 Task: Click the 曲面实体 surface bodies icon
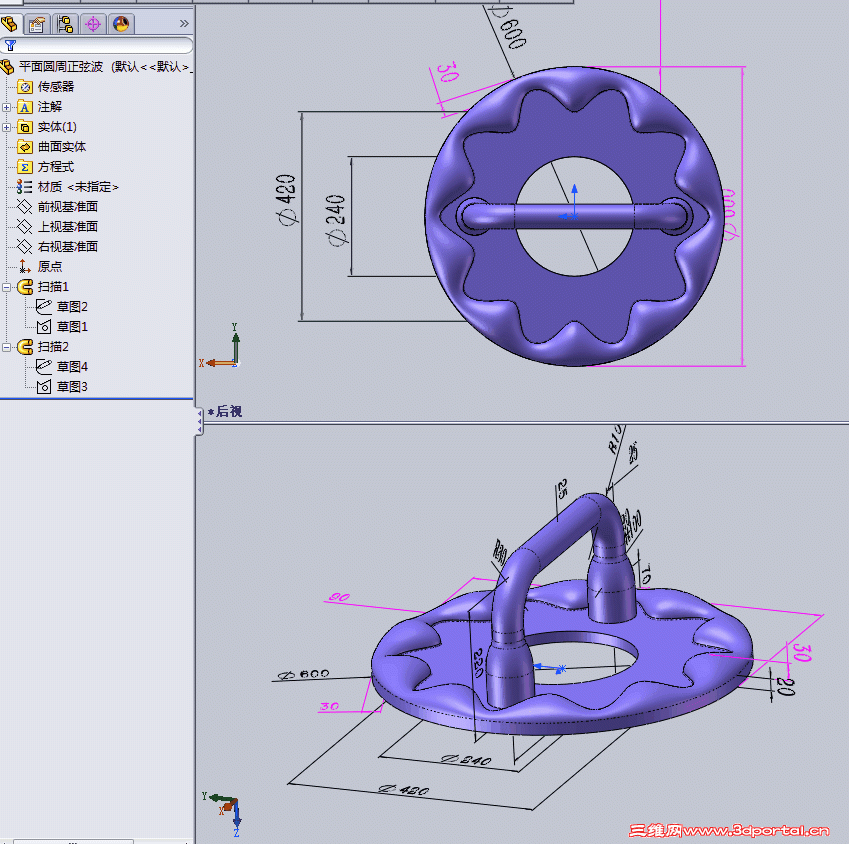tap(25, 147)
